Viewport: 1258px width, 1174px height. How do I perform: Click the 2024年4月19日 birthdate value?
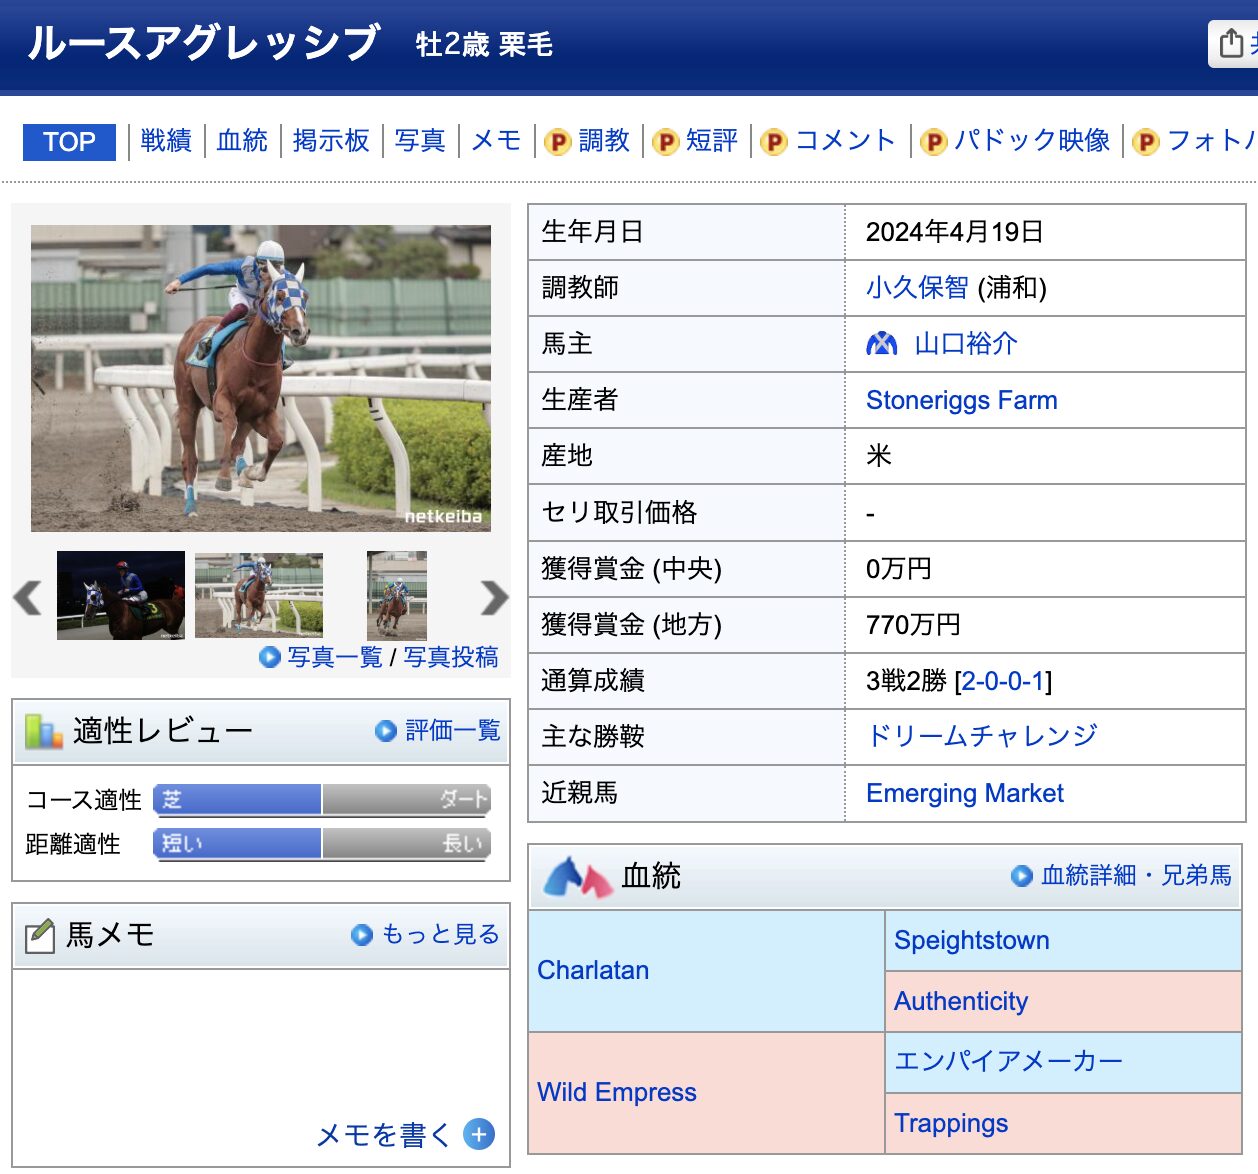(x=955, y=232)
